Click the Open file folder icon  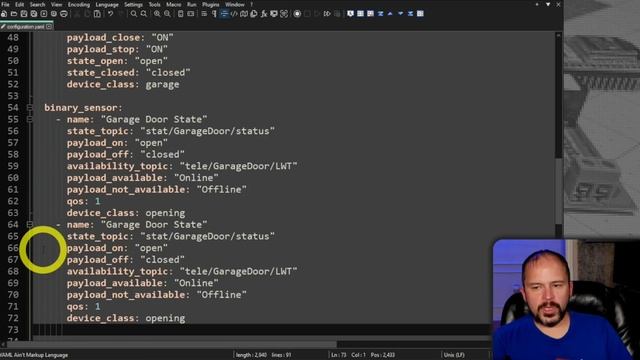point(14,14)
